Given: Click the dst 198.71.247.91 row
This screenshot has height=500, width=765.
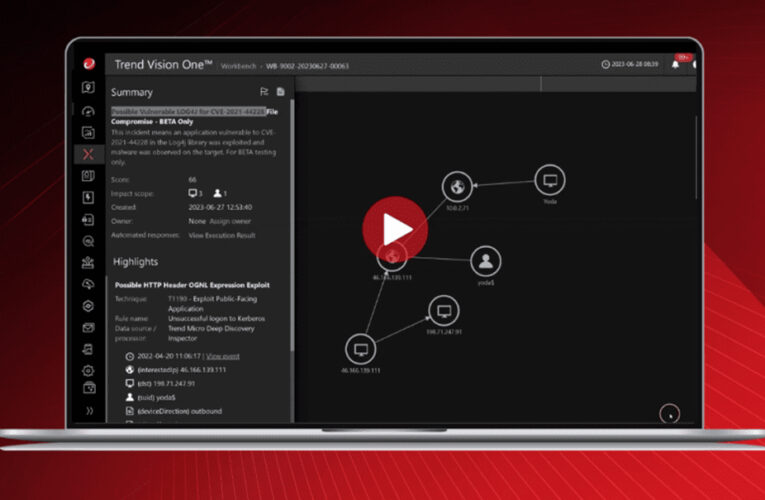Looking at the screenshot, I should [x=160, y=383].
